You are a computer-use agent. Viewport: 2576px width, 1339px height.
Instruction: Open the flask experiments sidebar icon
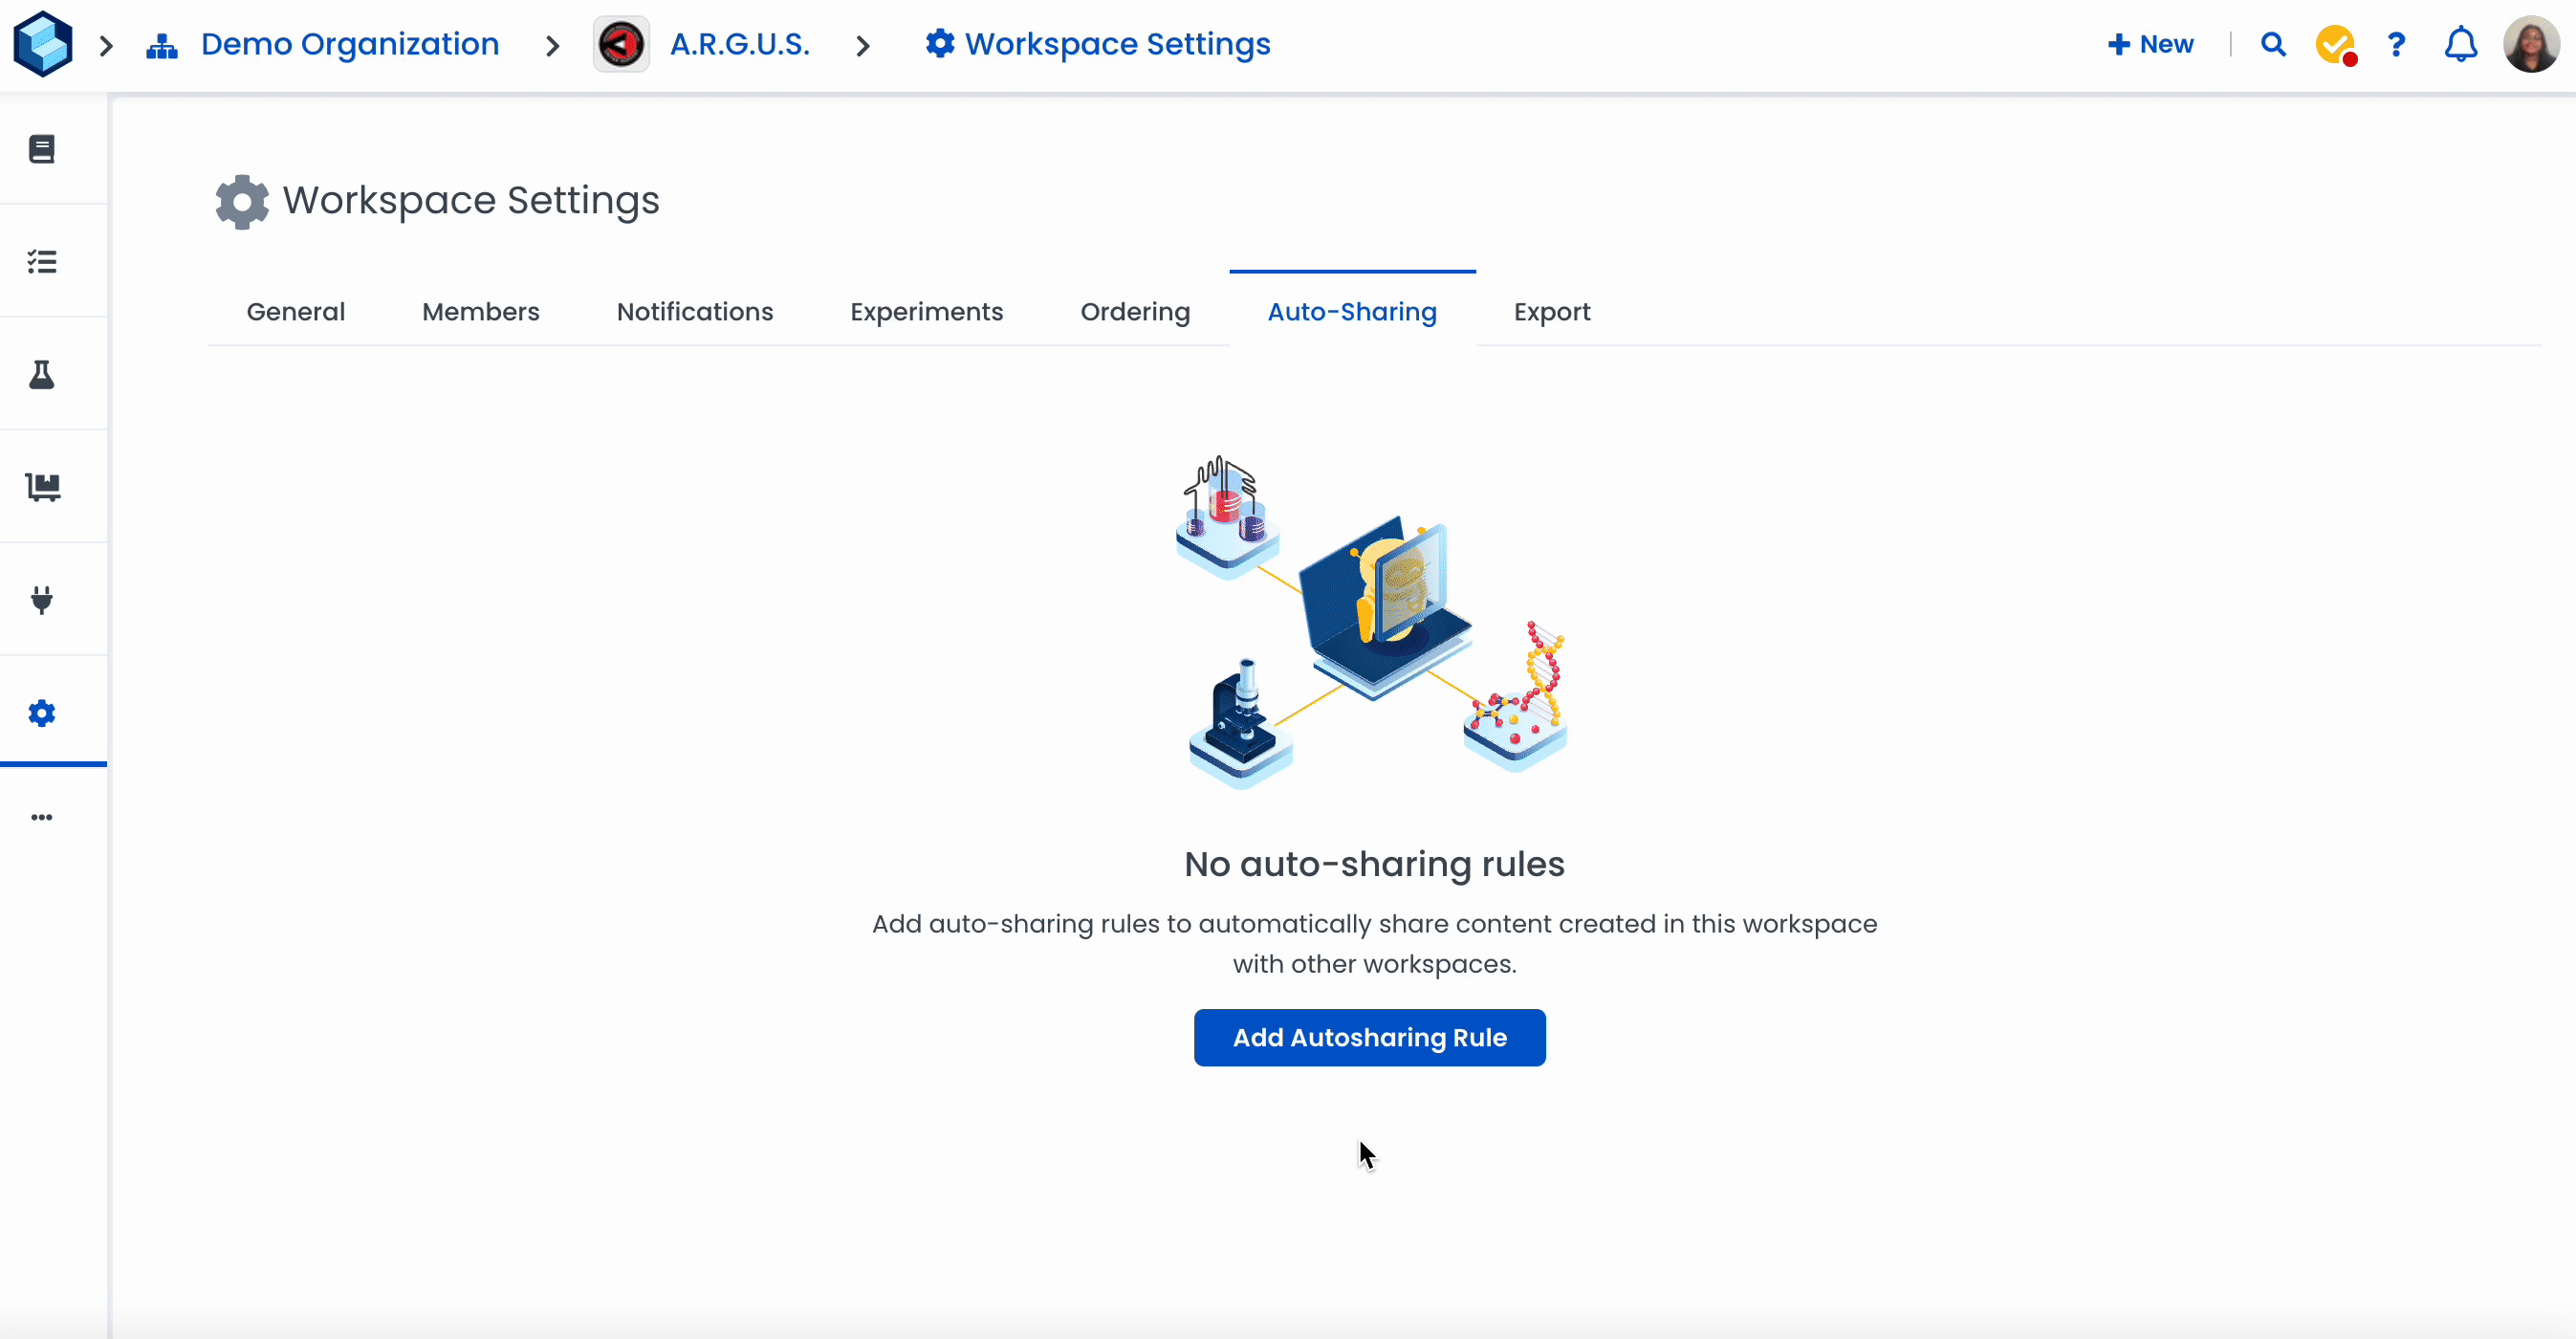(42, 375)
